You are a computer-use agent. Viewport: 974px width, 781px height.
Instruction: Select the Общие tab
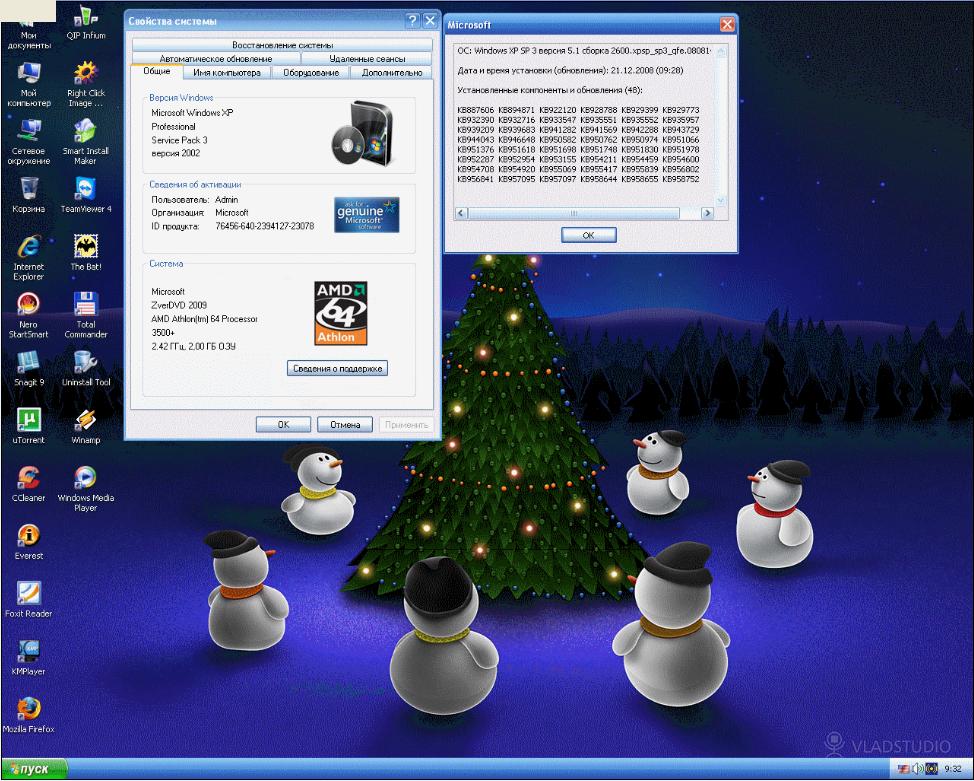(157, 71)
